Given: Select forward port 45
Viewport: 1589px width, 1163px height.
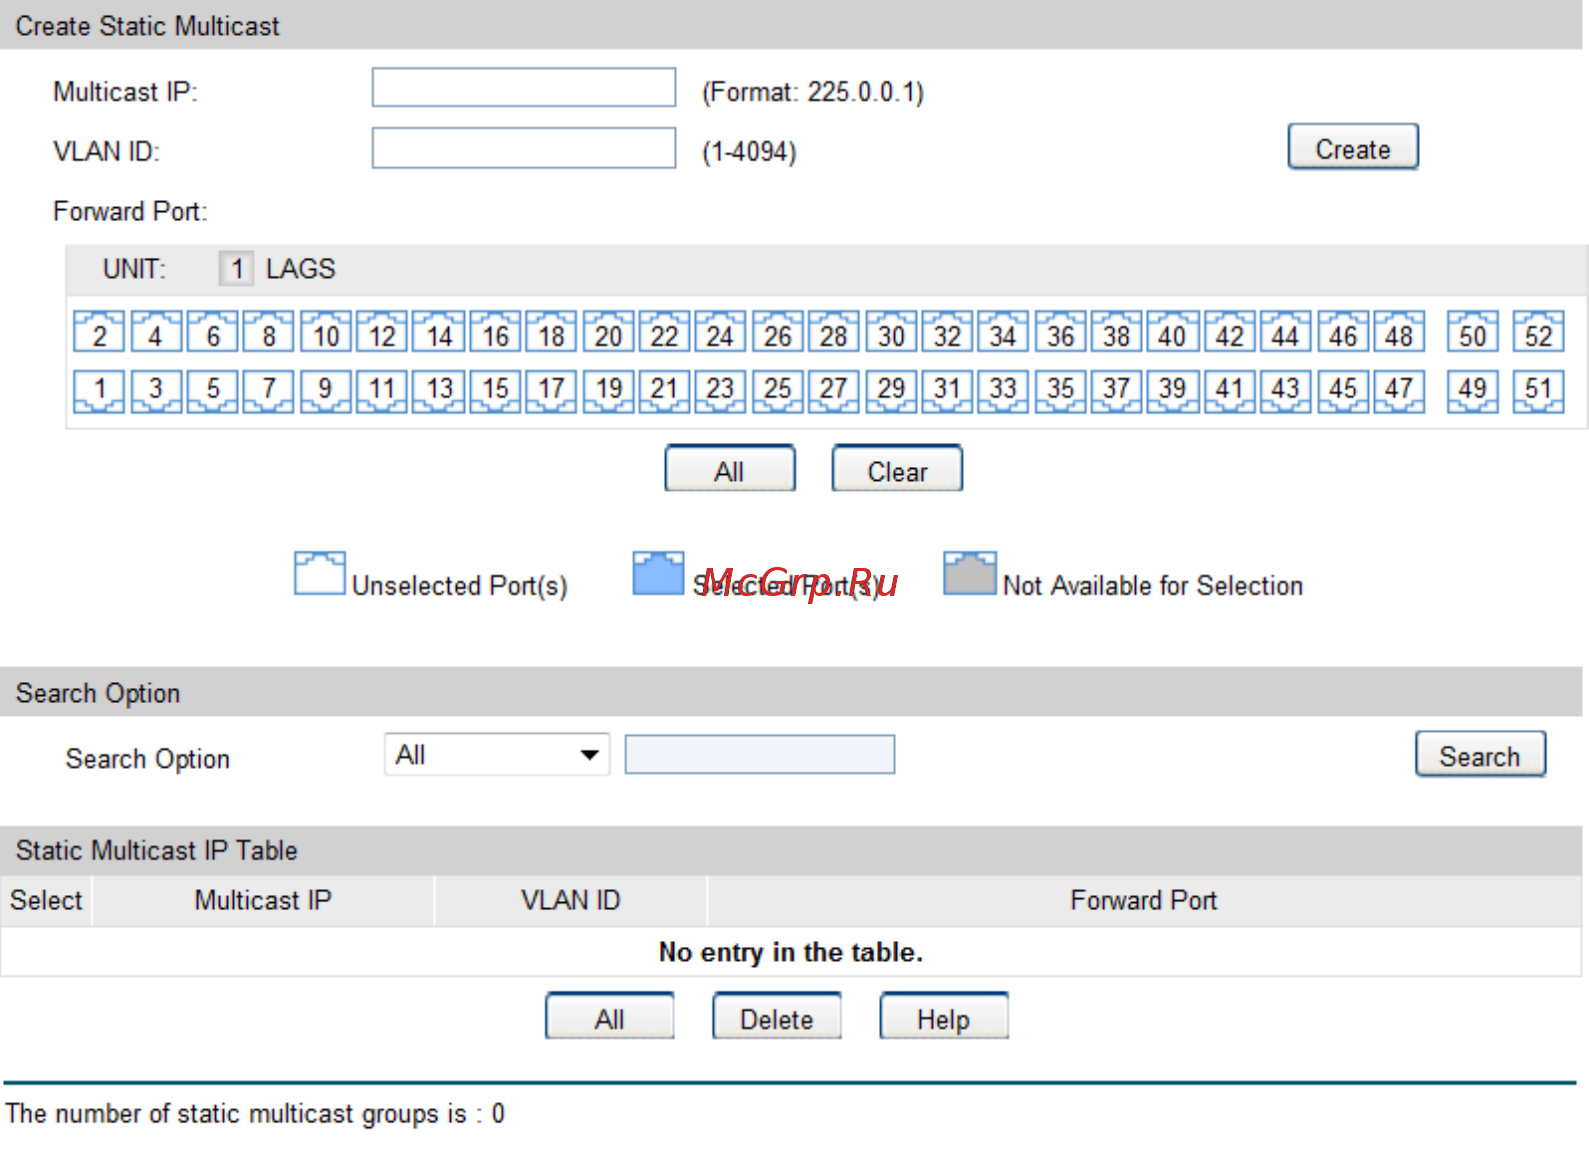Looking at the screenshot, I should [x=1343, y=391].
